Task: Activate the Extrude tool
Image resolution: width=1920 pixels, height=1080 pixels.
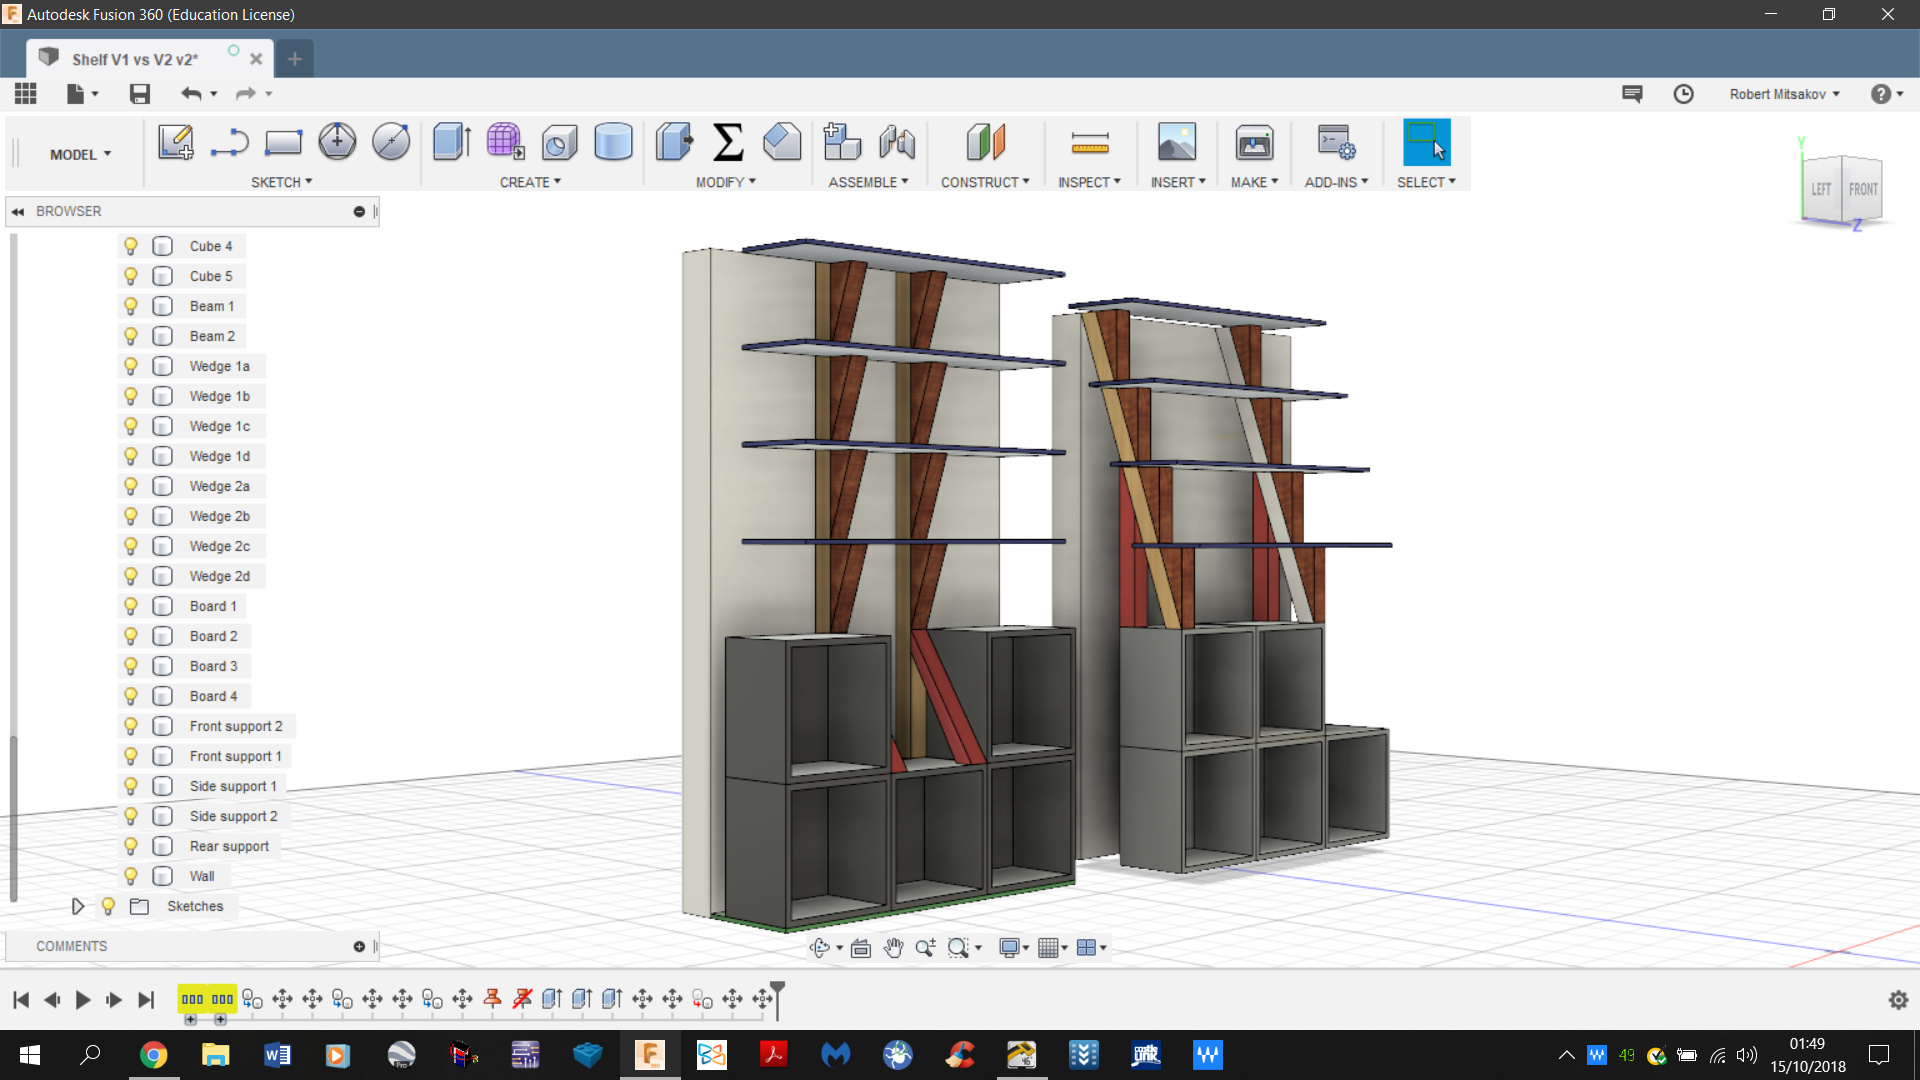Action: (x=452, y=142)
